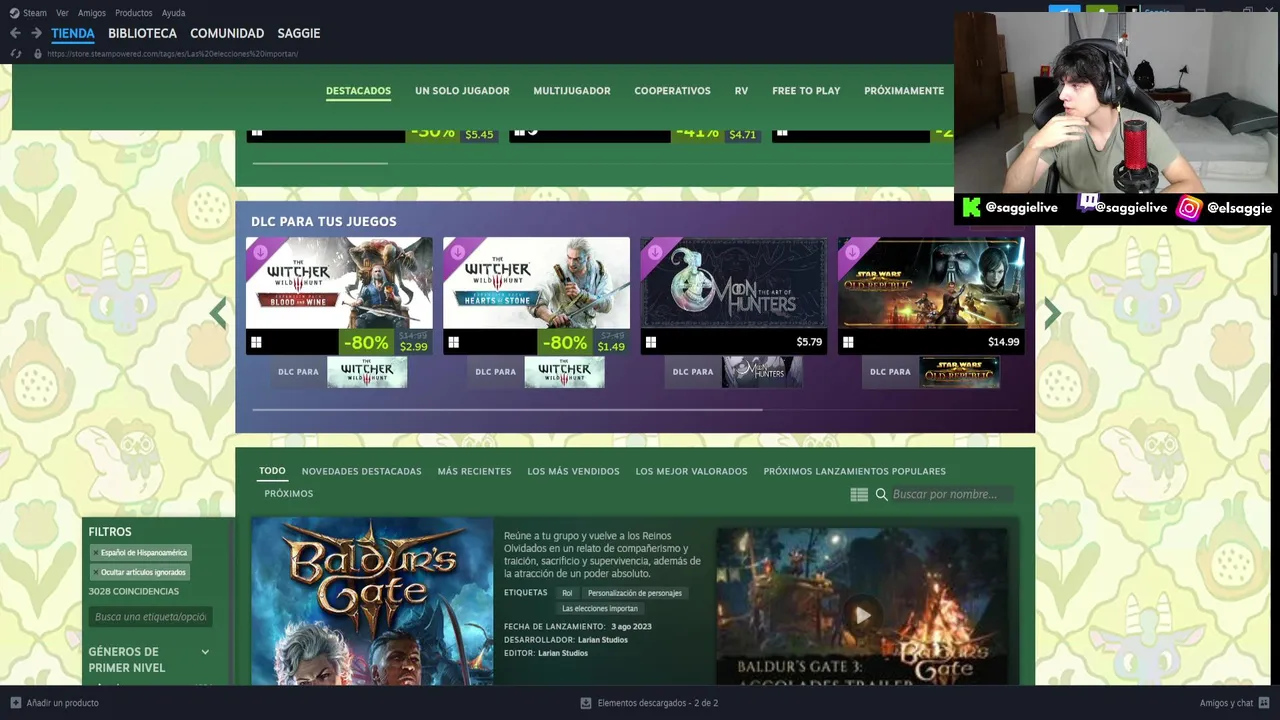The height and width of the screenshot is (720, 1280).
Task: Click the Old Republic base game link
Action: coord(959,372)
